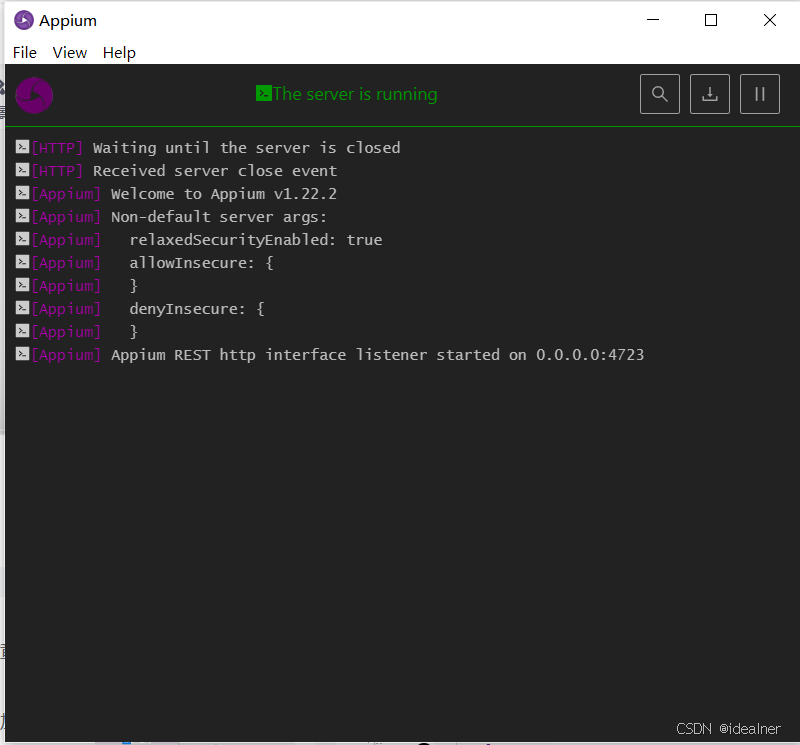Click log text 'denyInsecure: {'
Image resolution: width=800 pixels, height=745 pixels.
[197, 309]
